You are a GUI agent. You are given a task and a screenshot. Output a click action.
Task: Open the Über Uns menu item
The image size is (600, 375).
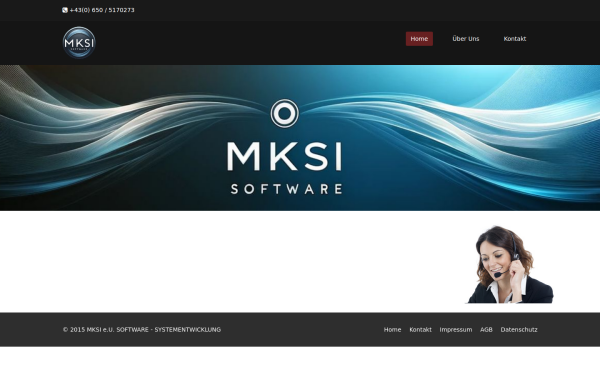[x=466, y=39]
